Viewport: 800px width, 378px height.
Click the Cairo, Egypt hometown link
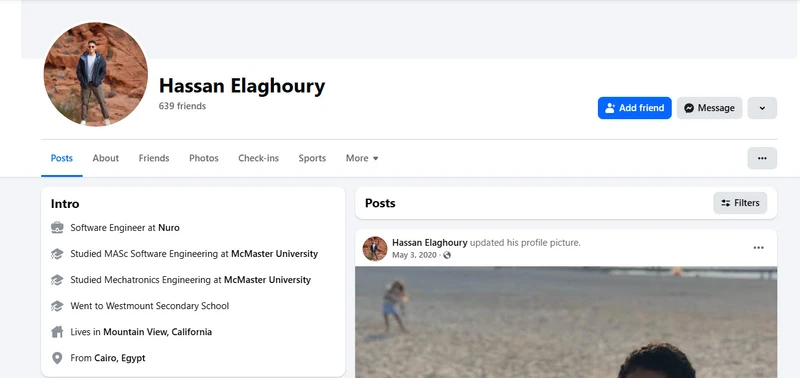click(120, 358)
